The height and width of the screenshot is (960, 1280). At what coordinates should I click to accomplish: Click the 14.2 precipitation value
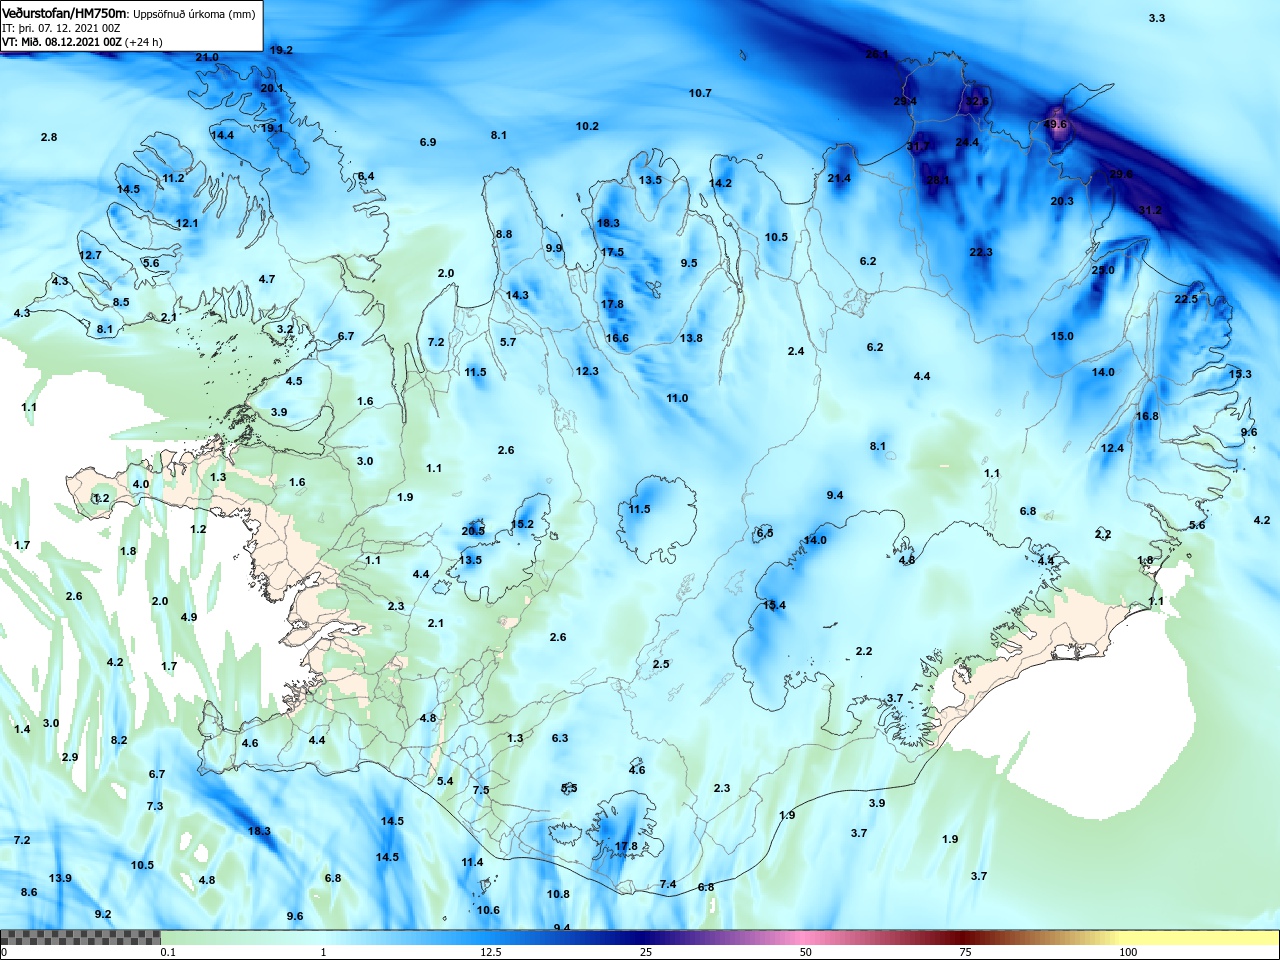[x=720, y=183]
